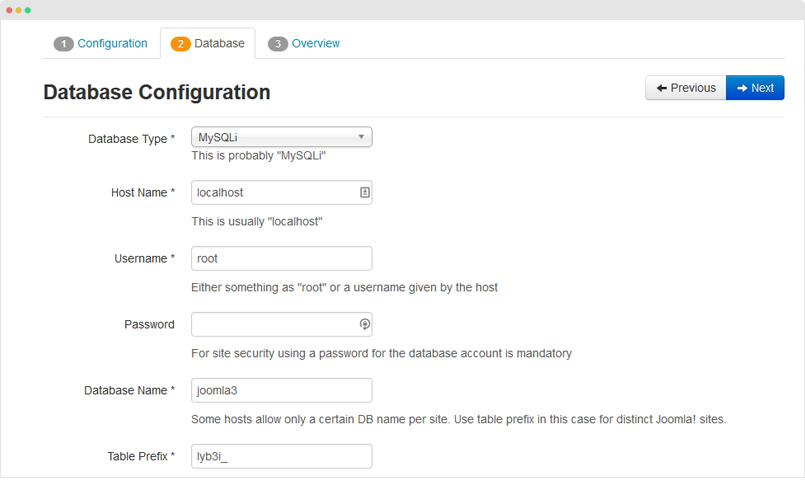The height and width of the screenshot is (482, 805).
Task: Focus the Username field containing root
Action: tap(281, 258)
